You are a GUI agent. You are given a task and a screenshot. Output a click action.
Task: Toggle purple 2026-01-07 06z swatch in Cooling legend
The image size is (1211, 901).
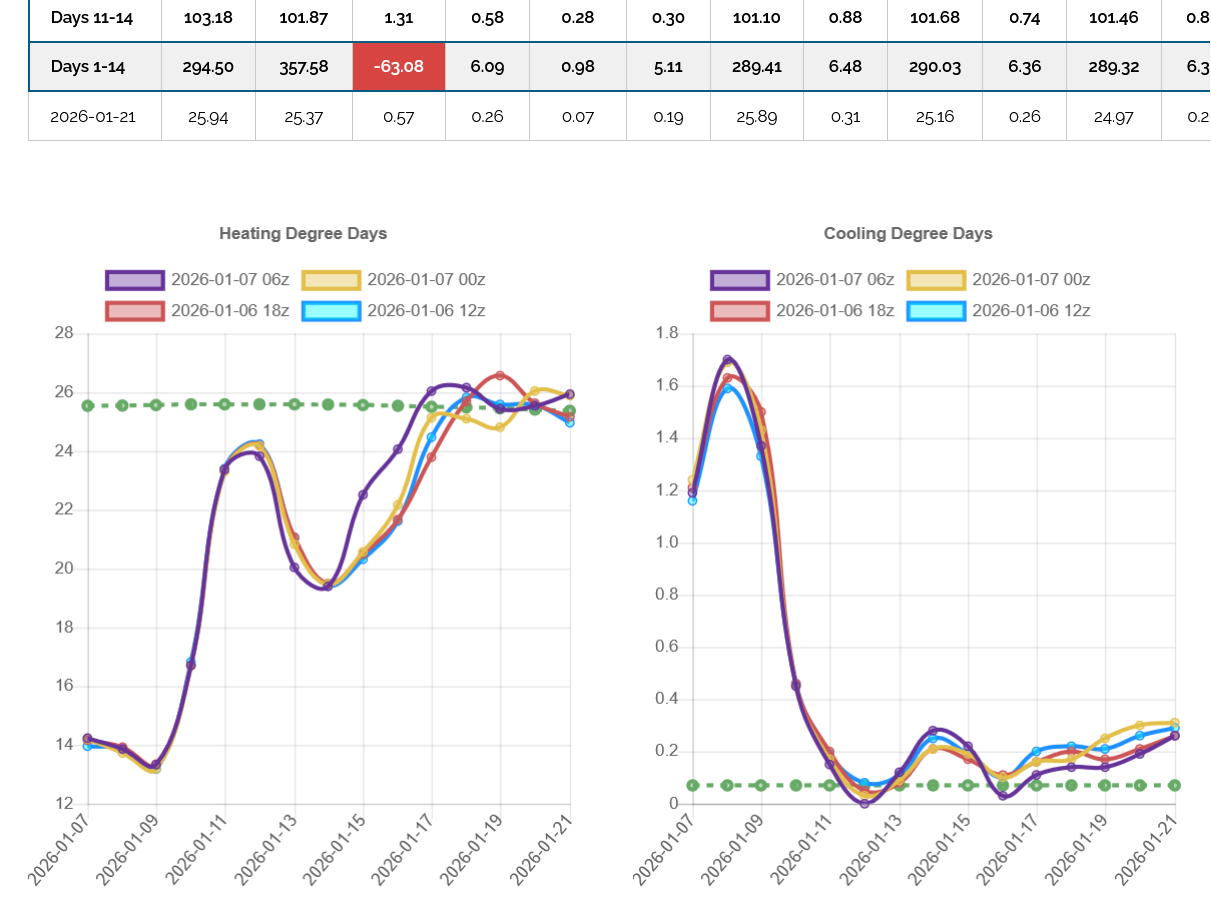pos(739,280)
